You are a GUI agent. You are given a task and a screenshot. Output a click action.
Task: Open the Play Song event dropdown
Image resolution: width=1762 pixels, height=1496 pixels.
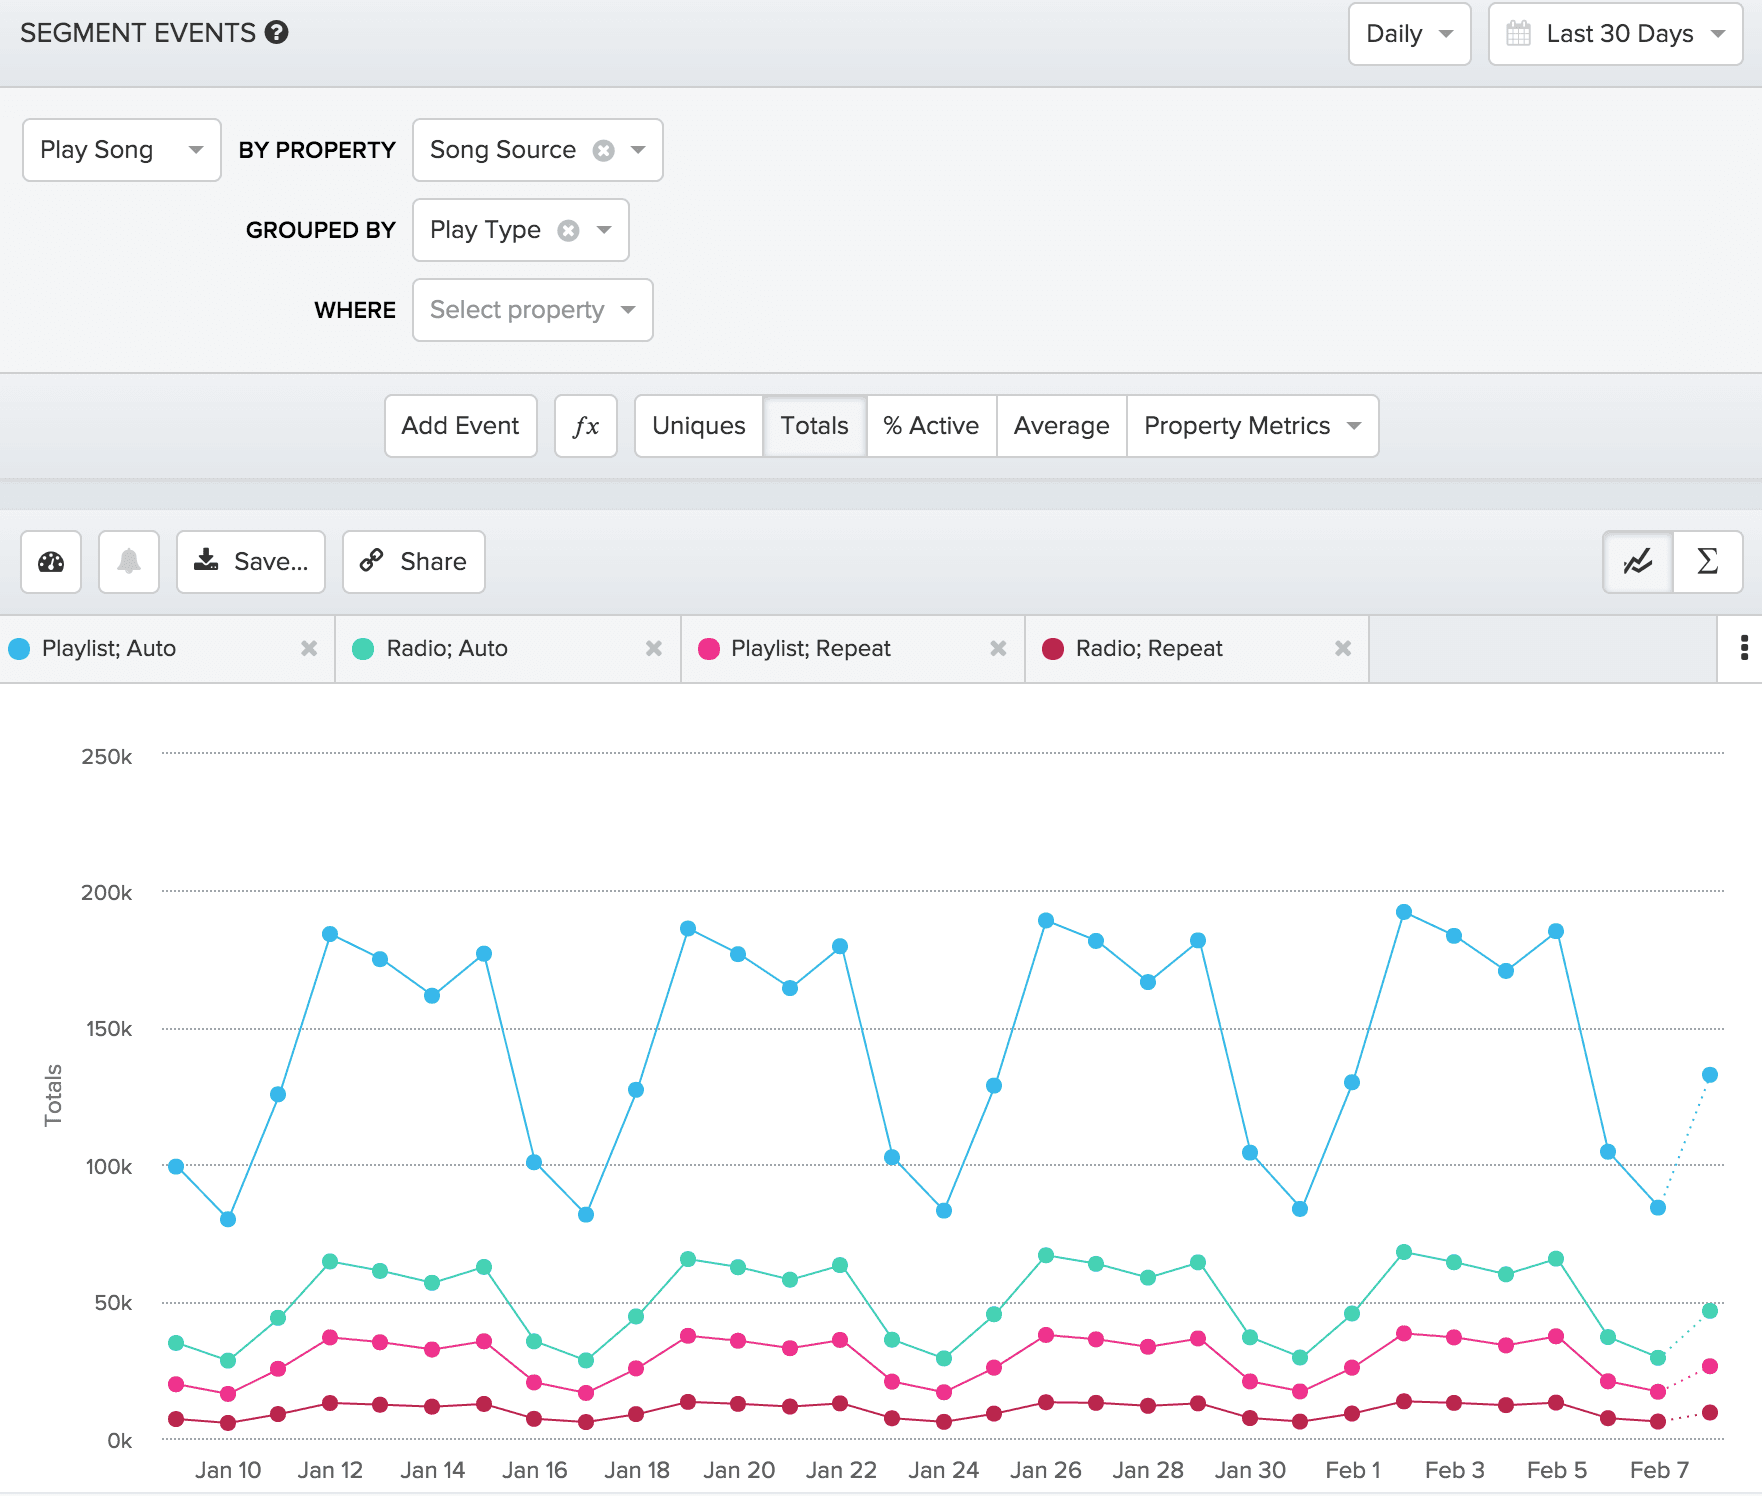tap(121, 150)
